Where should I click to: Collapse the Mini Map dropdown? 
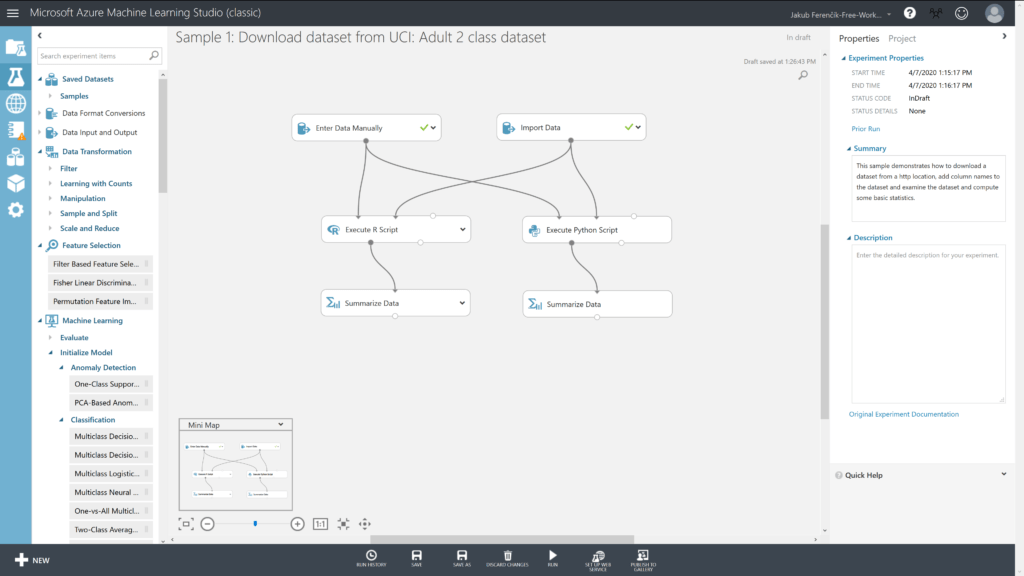[x=281, y=424]
